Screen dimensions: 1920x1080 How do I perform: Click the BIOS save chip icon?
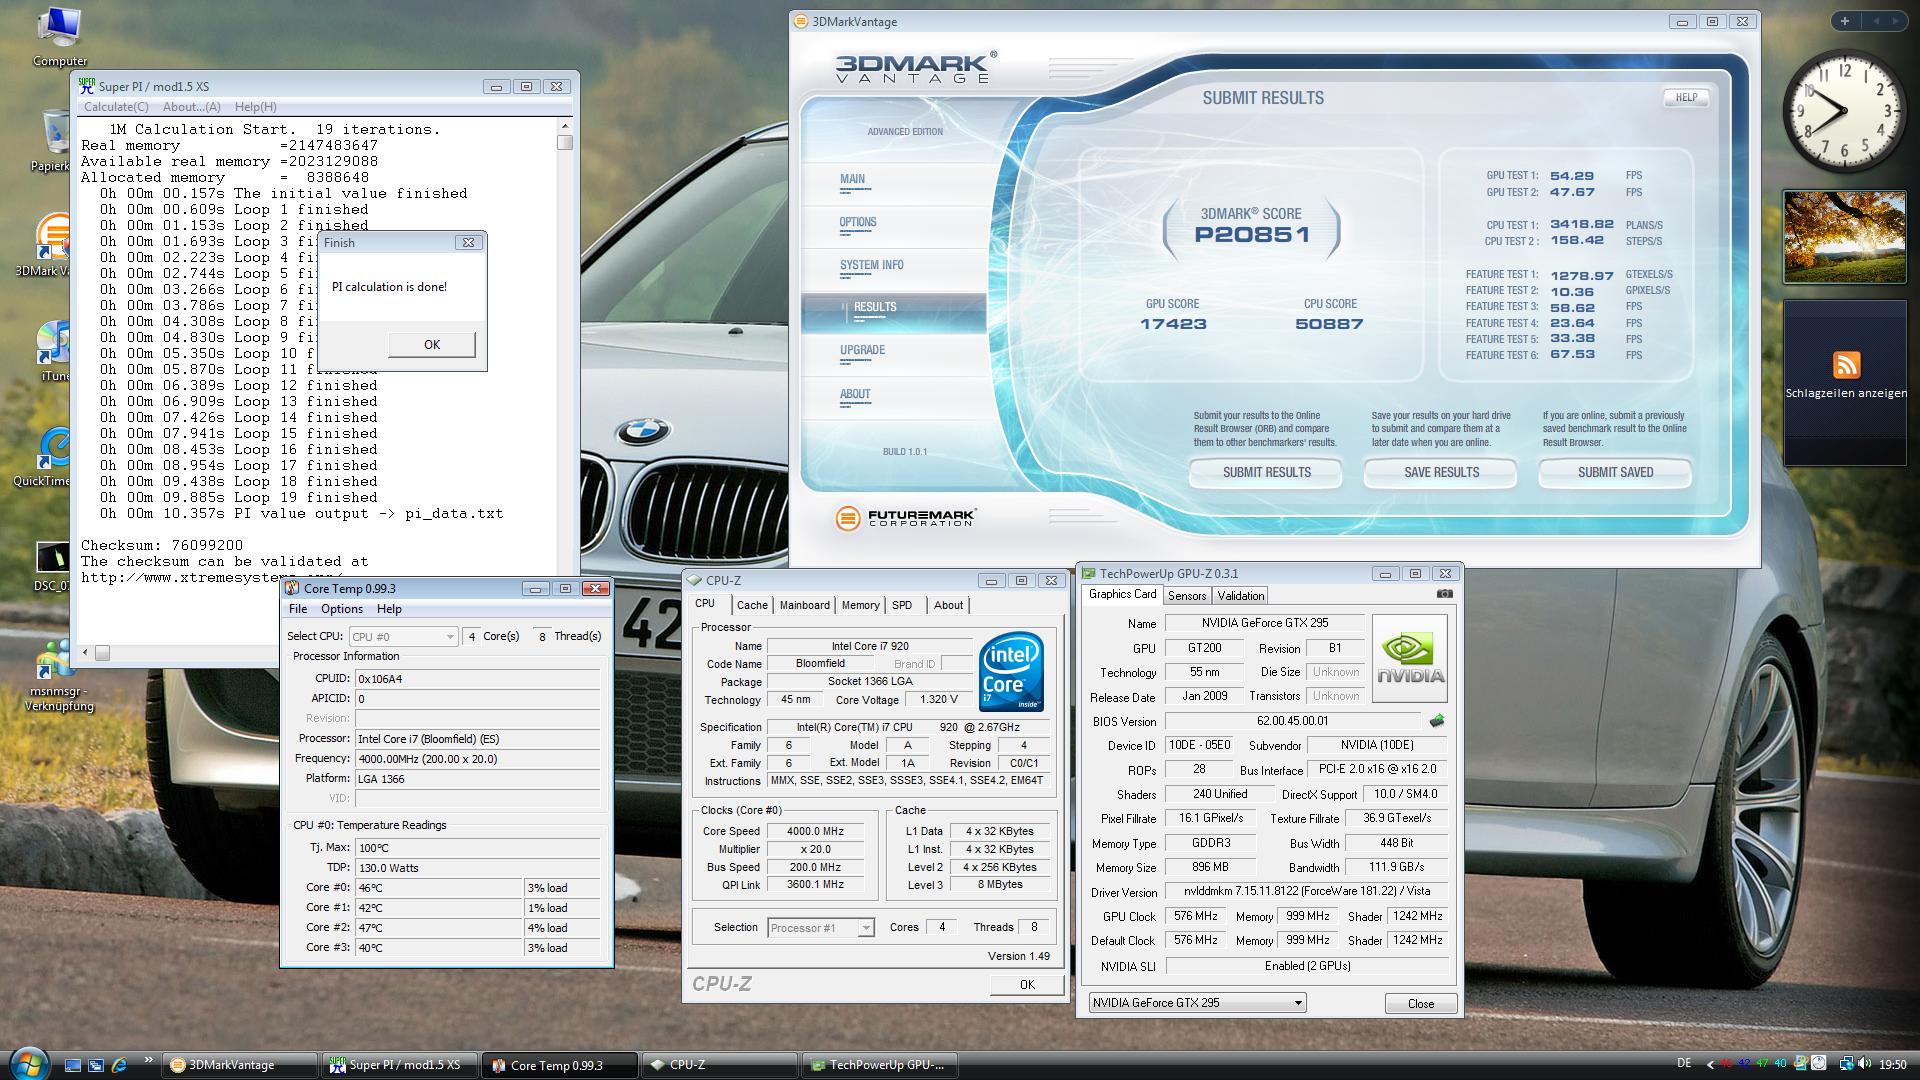(1437, 721)
